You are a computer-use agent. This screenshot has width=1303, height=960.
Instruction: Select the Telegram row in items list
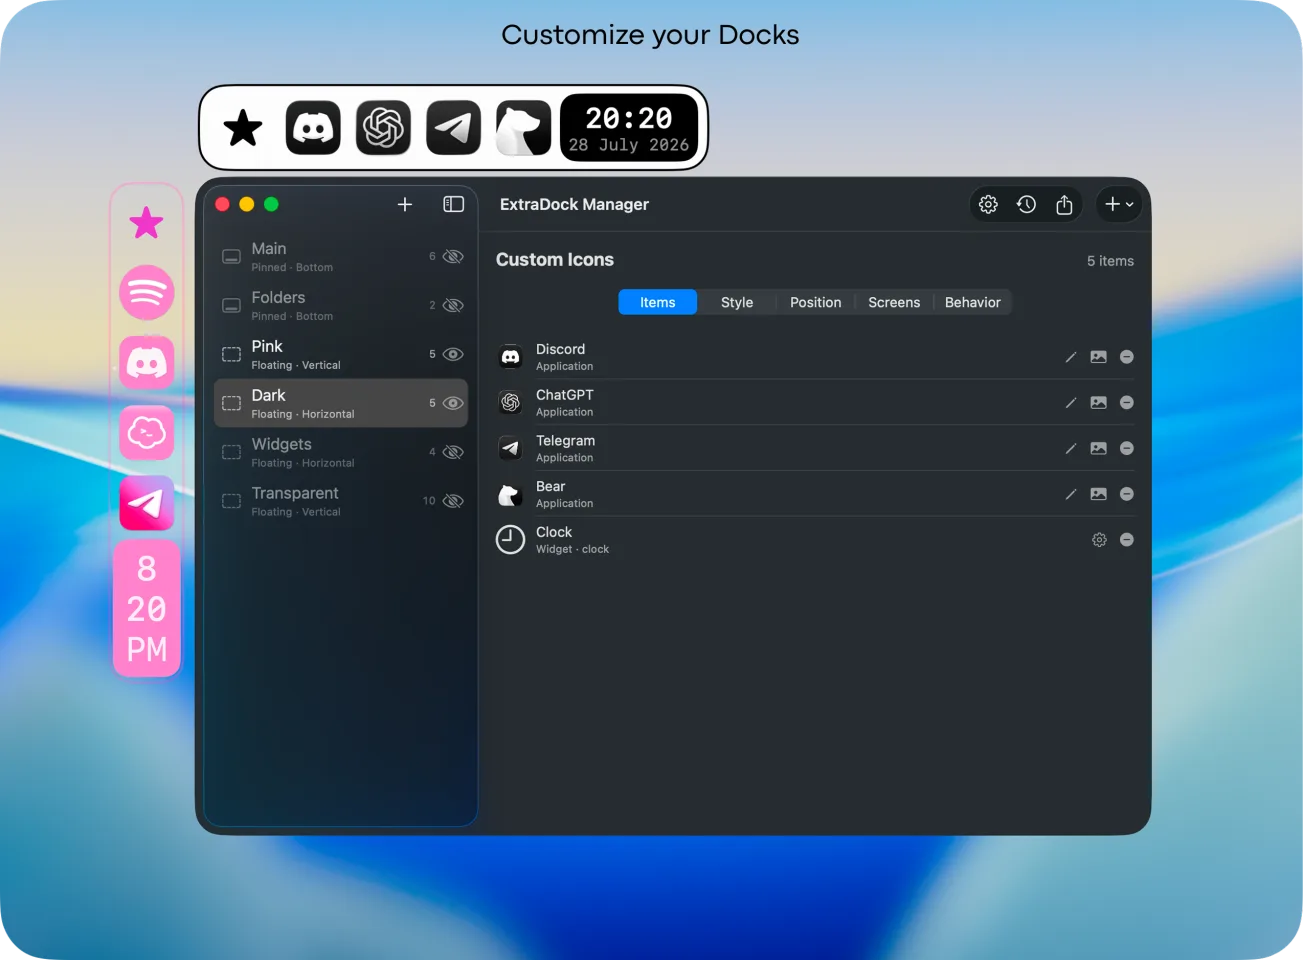[815, 448]
